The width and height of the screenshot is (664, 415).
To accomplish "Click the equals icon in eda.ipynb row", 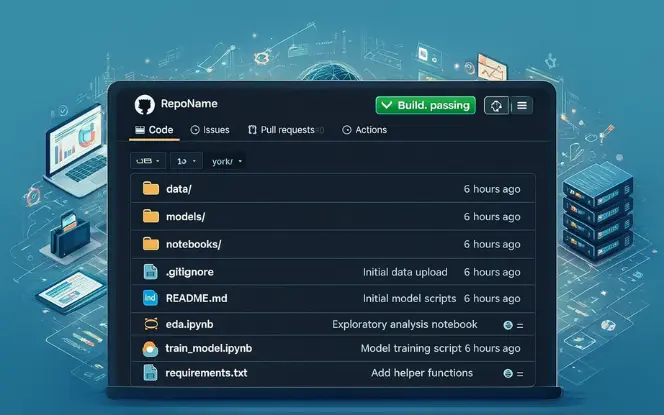I will 520,326.
